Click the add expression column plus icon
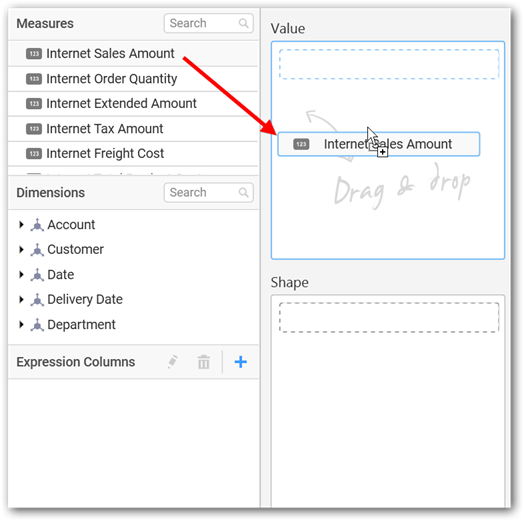This screenshot has width=524, height=521. click(x=240, y=362)
